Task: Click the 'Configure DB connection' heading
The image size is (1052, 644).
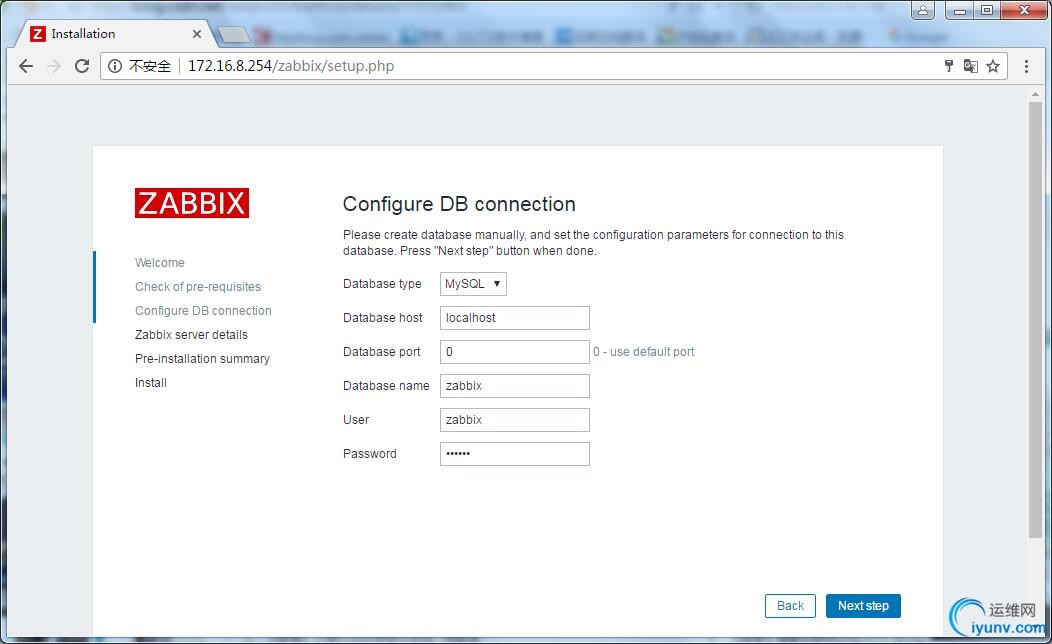Action: [459, 204]
